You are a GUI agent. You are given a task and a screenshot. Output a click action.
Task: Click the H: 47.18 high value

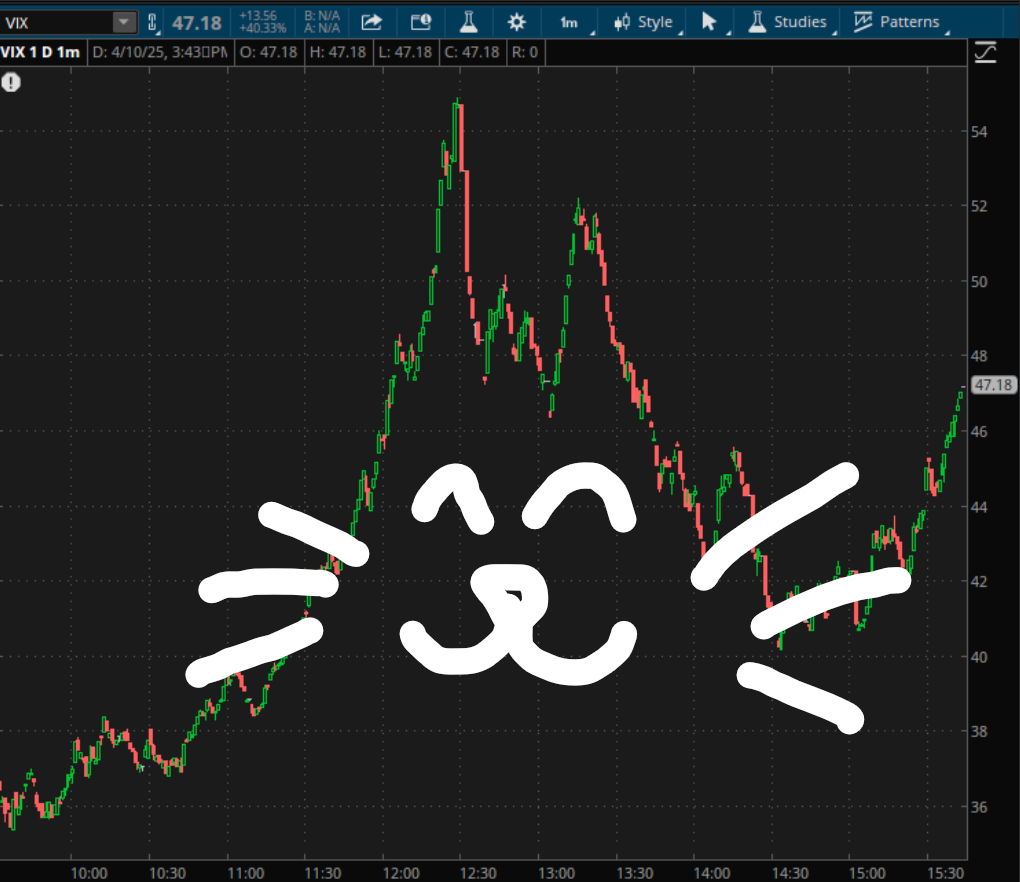click(338, 52)
